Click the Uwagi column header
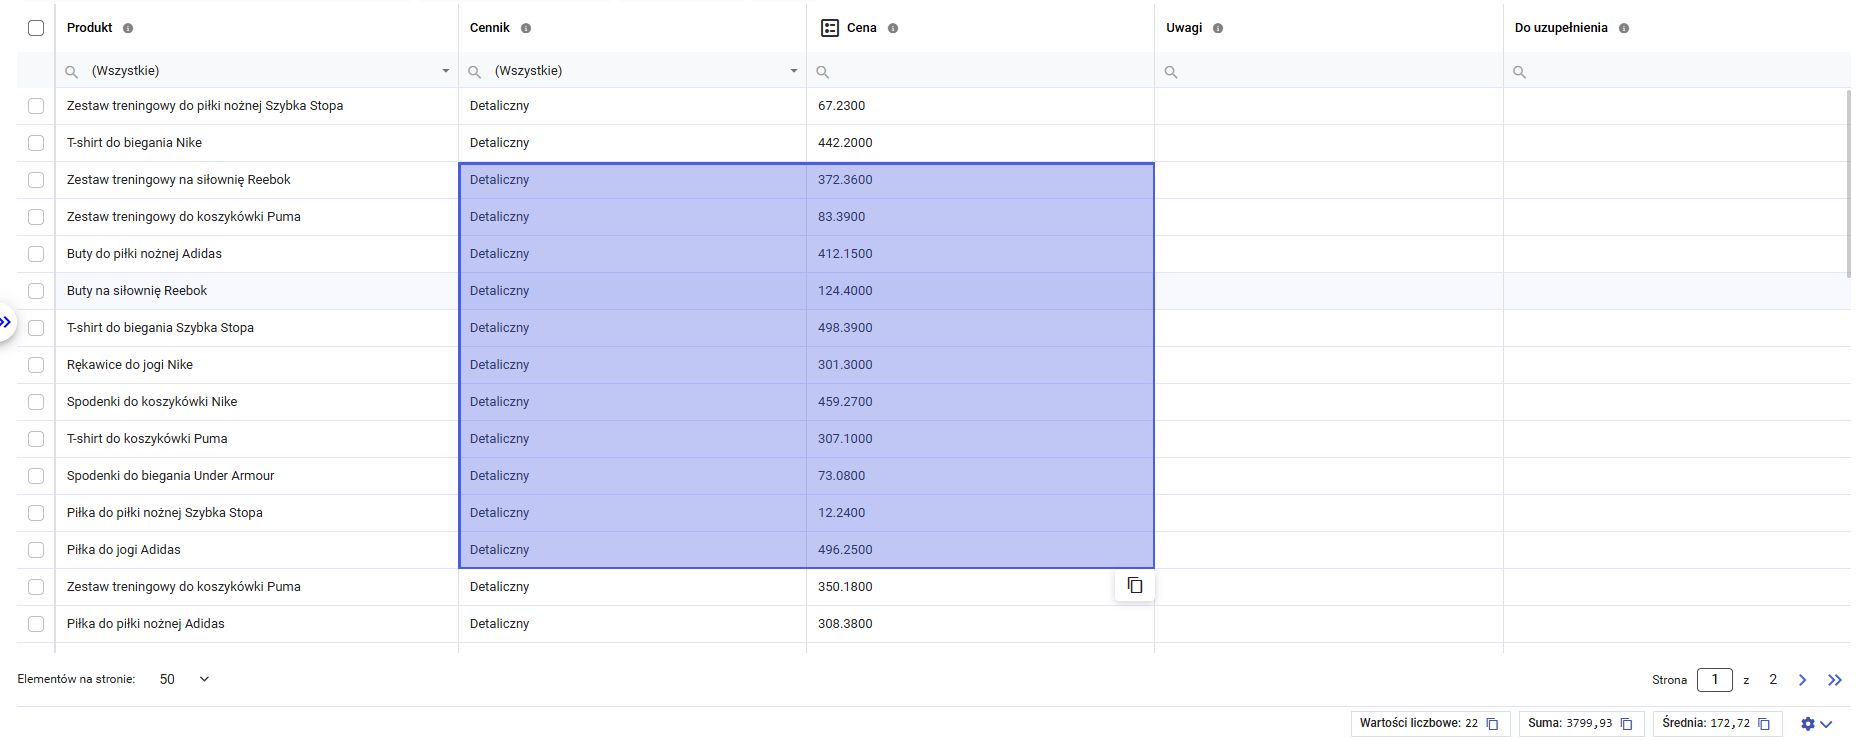The width and height of the screenshot is (1860, 740). (1184, 28)
